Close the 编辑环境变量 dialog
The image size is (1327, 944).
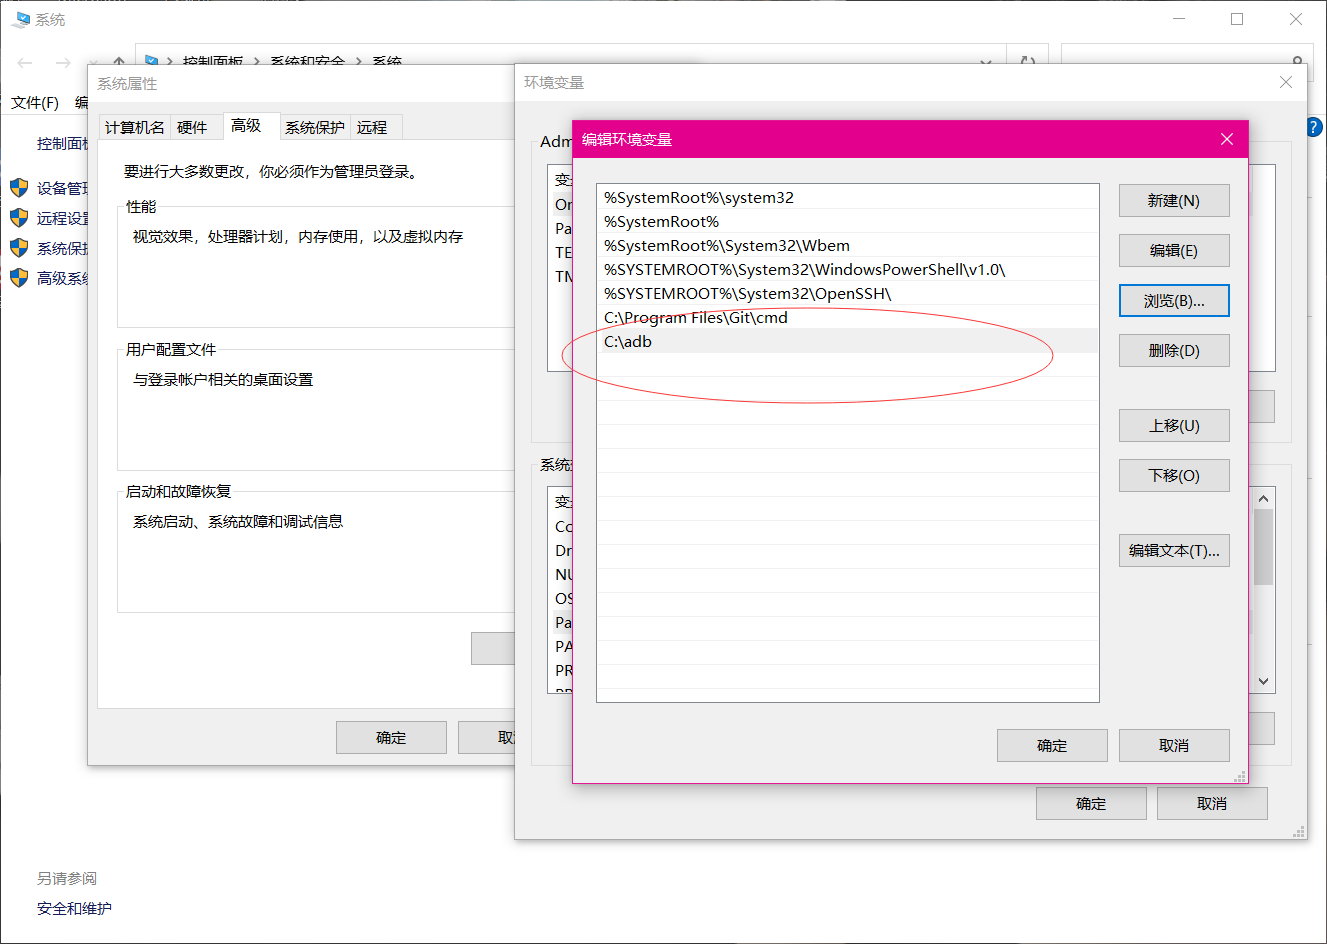[1227, 139]
